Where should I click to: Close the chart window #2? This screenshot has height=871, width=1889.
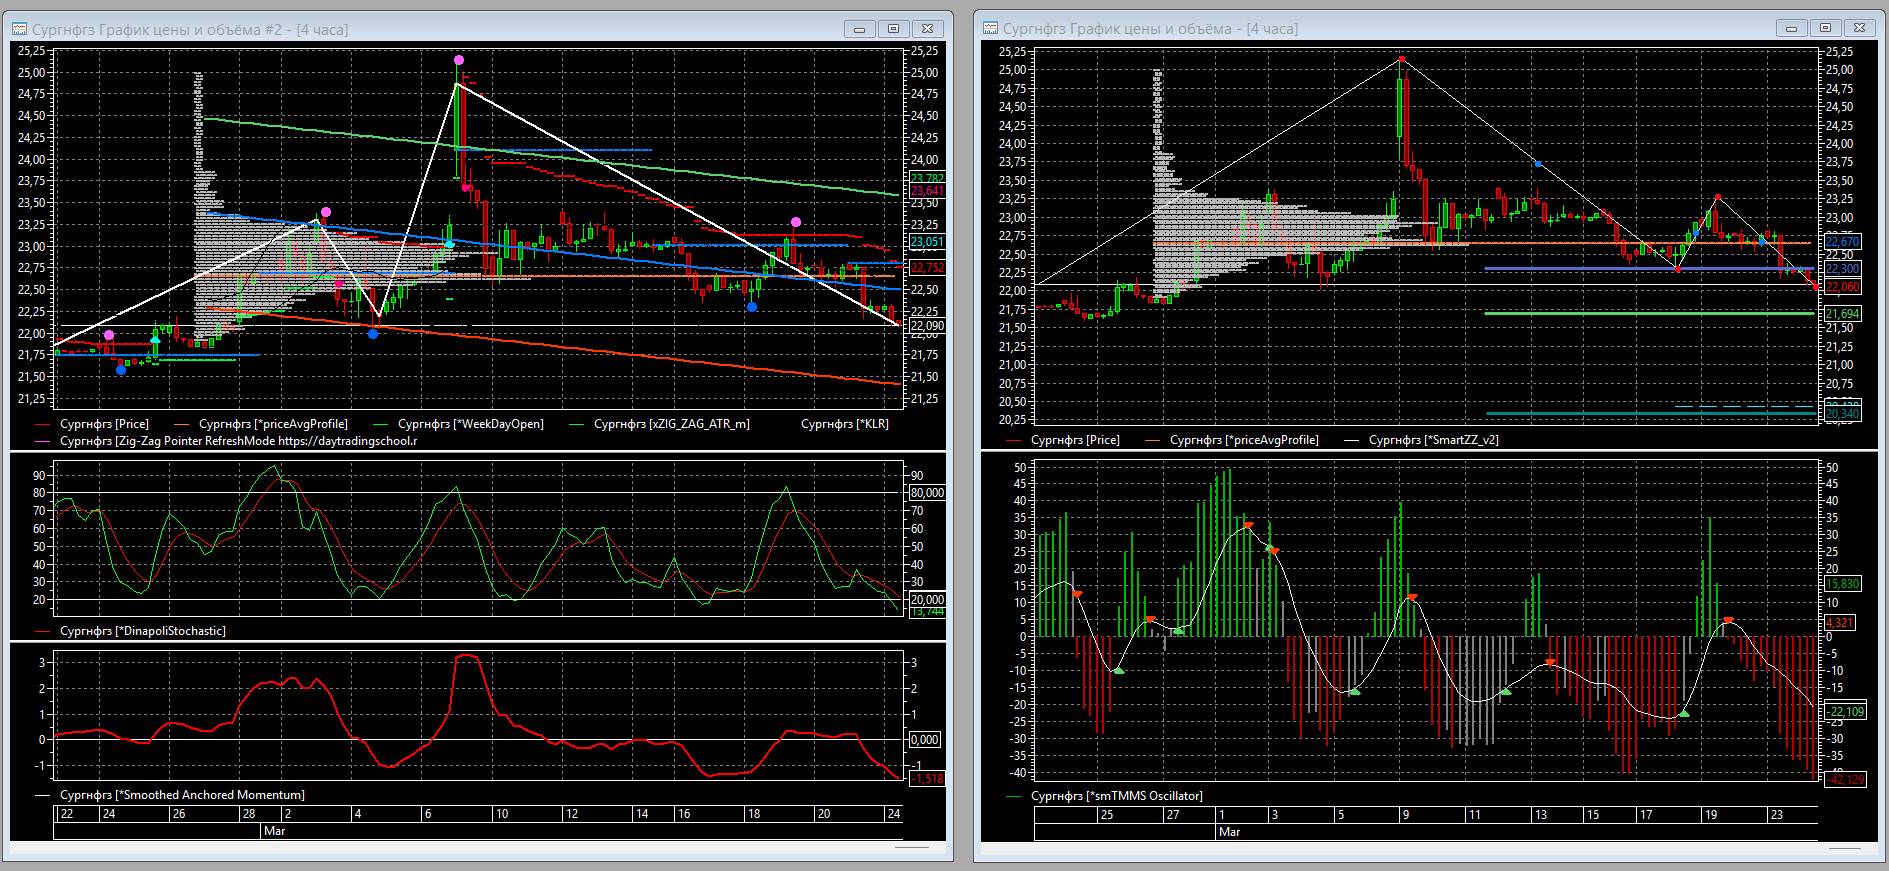[927, 29]
